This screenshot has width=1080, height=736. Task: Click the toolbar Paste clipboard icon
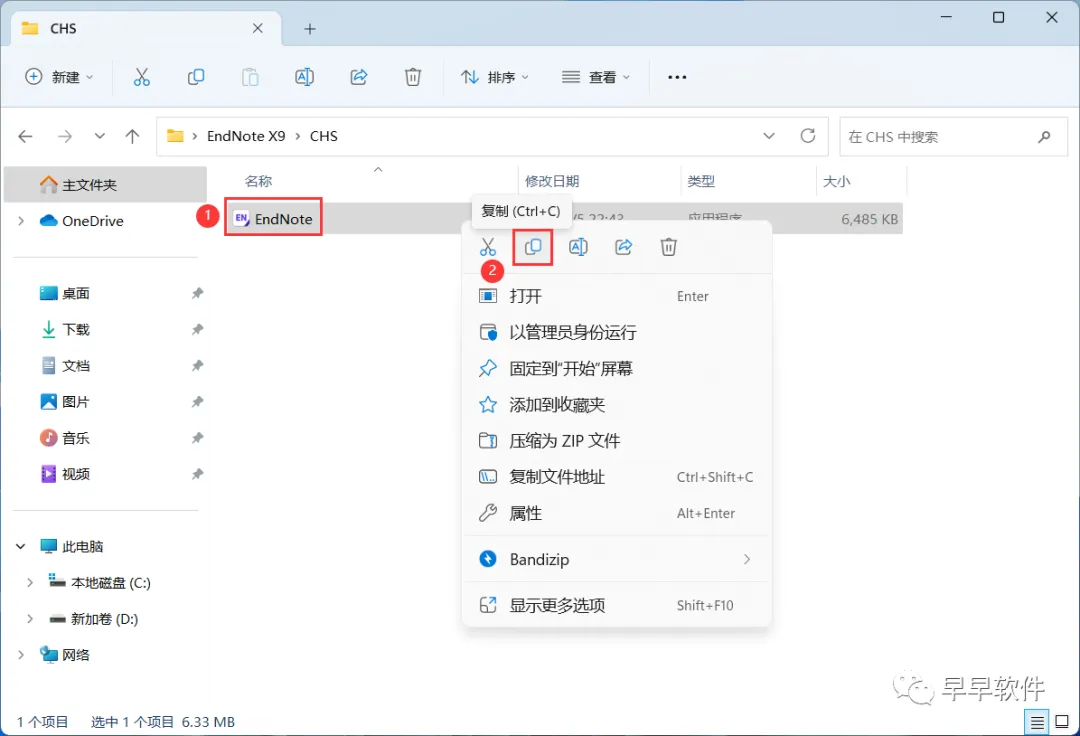point(250,77)
